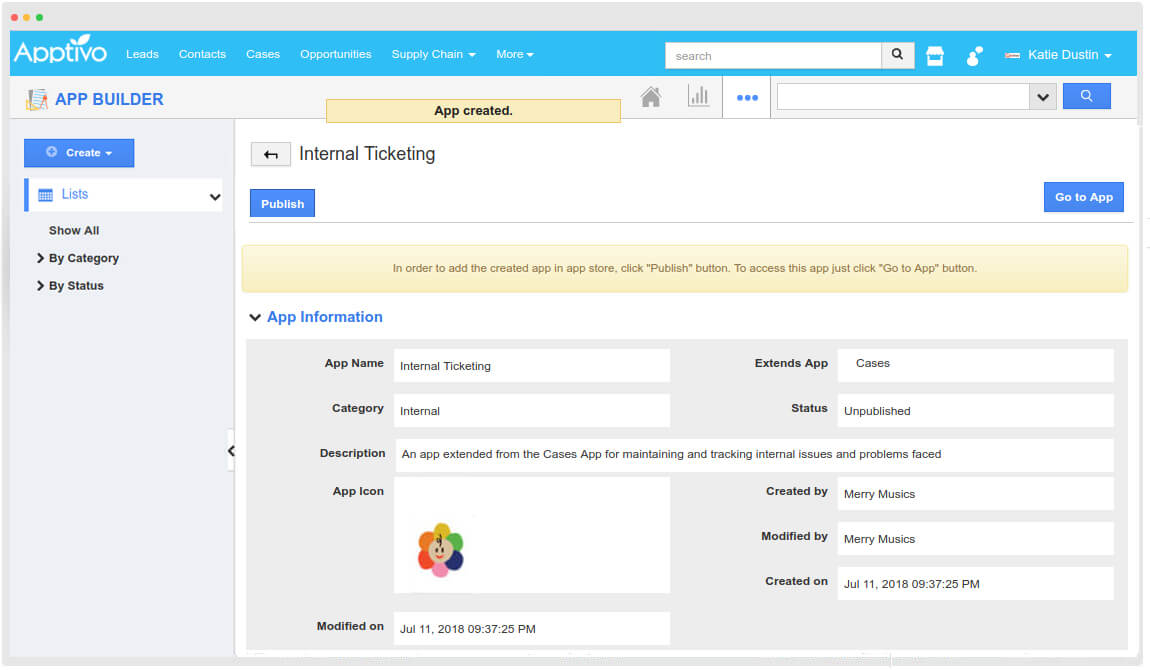Open the Create dropdown button
The width and height of the screenshot is (1150, 670).
(79, 153)
